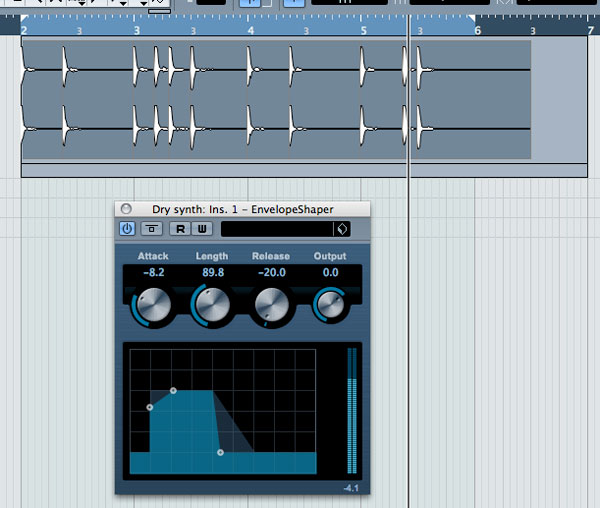
Task: Click bar 6 on the ruler
Action: click(478, 30)
